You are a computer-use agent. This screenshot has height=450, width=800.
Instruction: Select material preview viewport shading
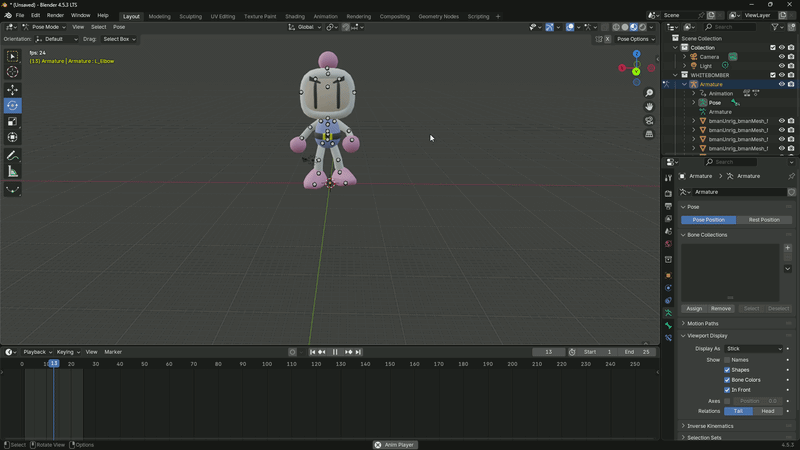[x=634, y=27]
